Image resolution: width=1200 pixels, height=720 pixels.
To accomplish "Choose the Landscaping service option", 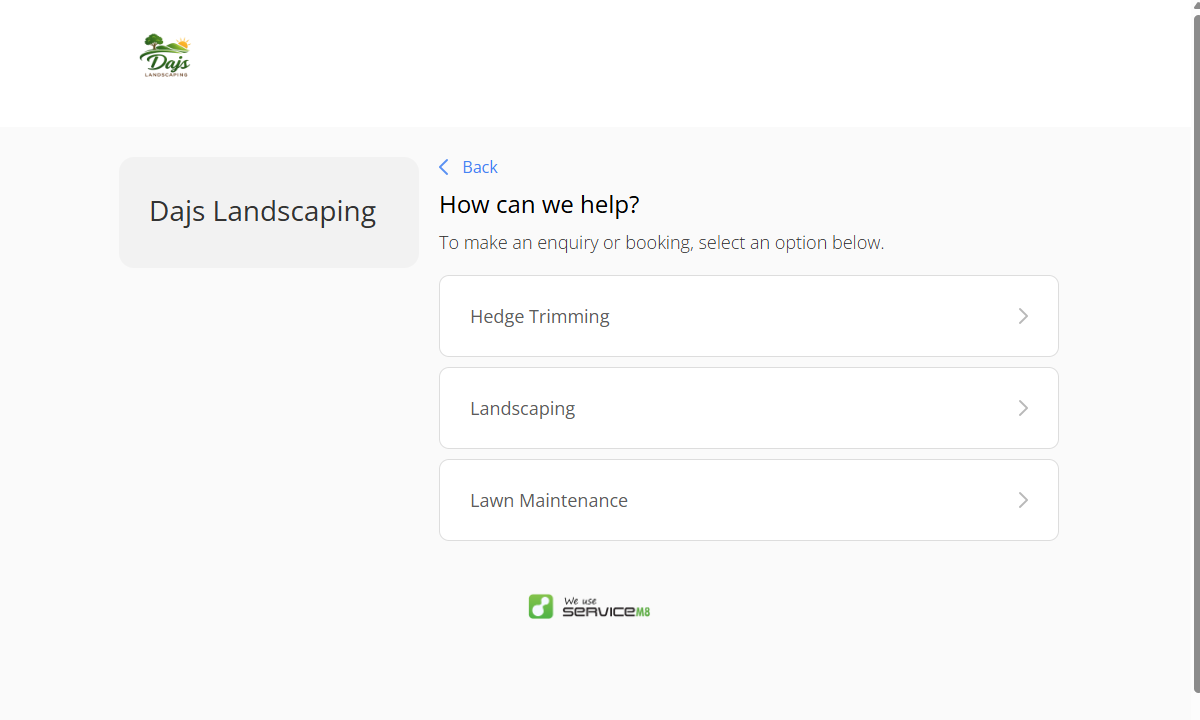I will point(748,408).
